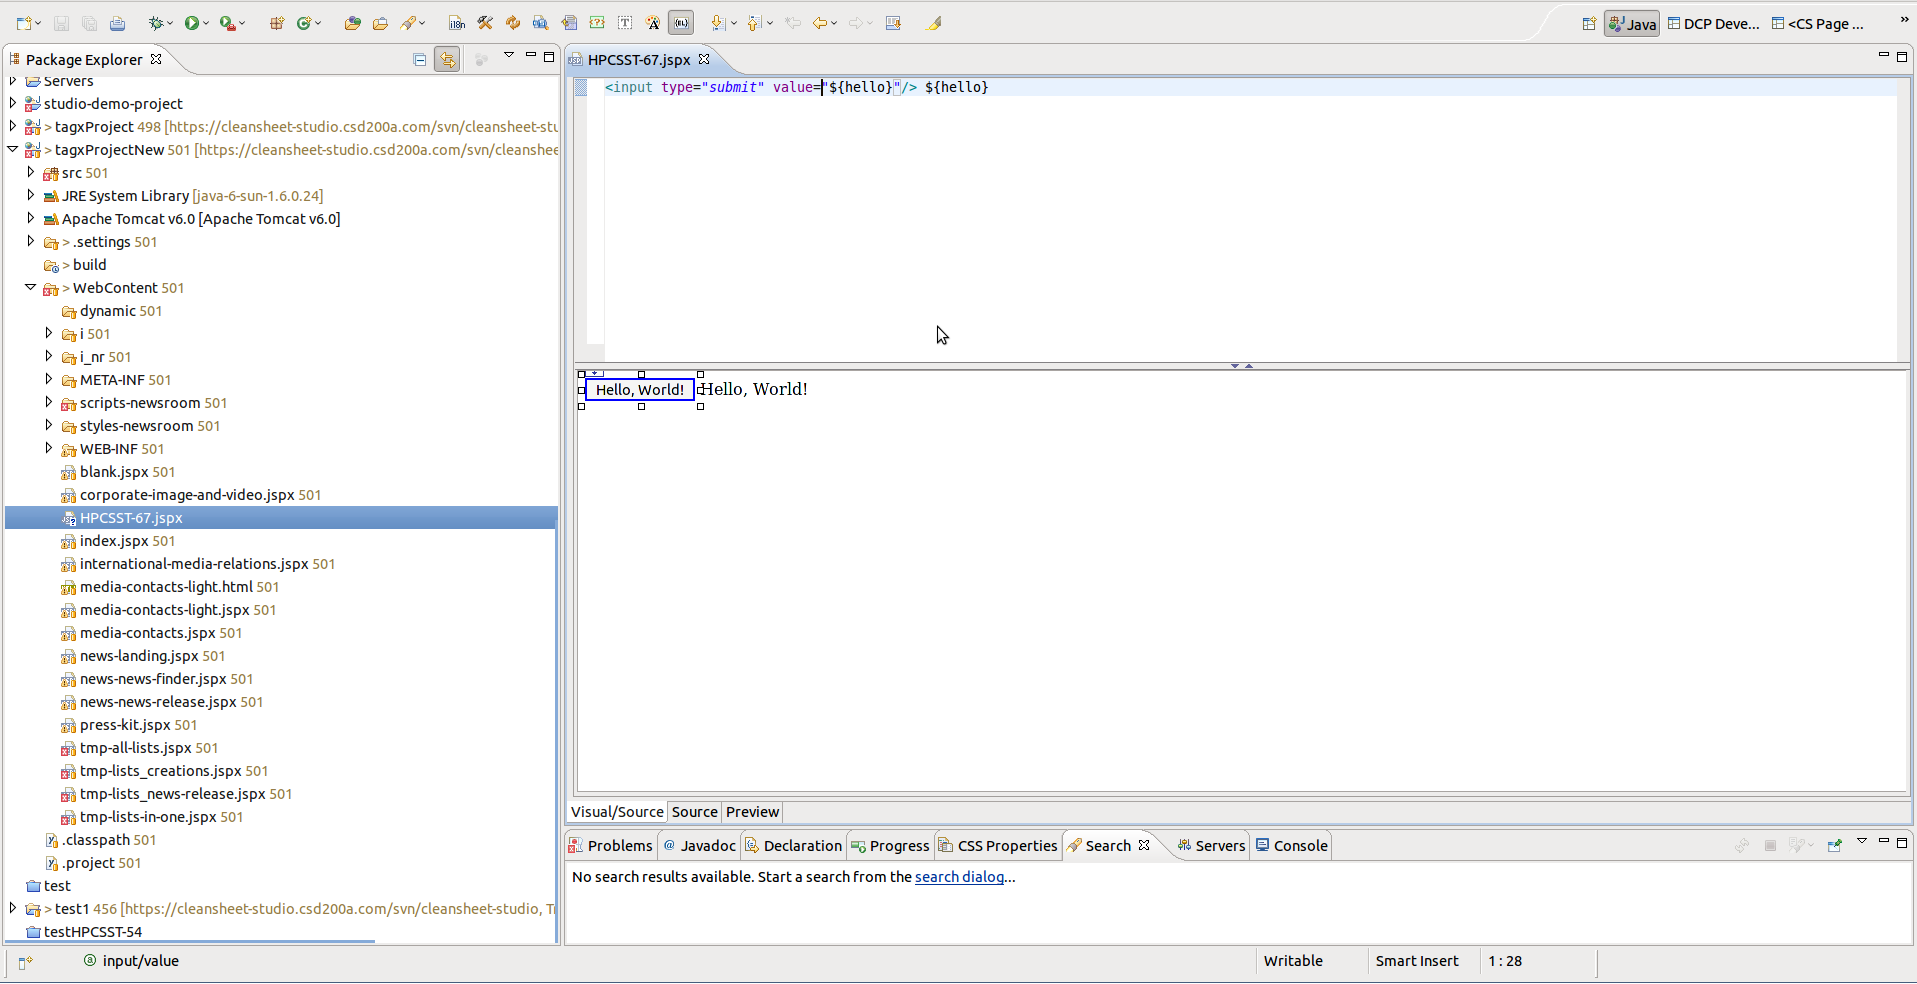The width and height of the screenshot is (1917, 984).
Task: Click the green Run button icon
Action: [191, 23]
